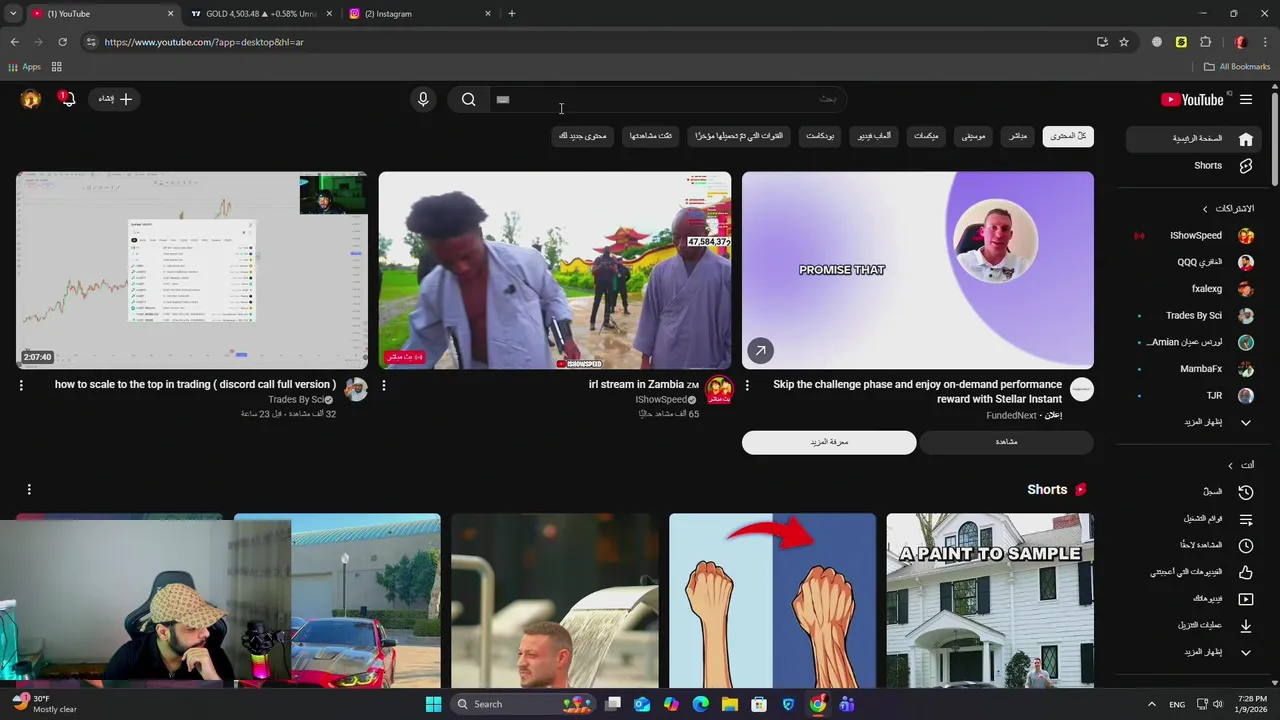
Task: Open the IShowSpeed channel avatar under video
Action: tap(719, 390)
